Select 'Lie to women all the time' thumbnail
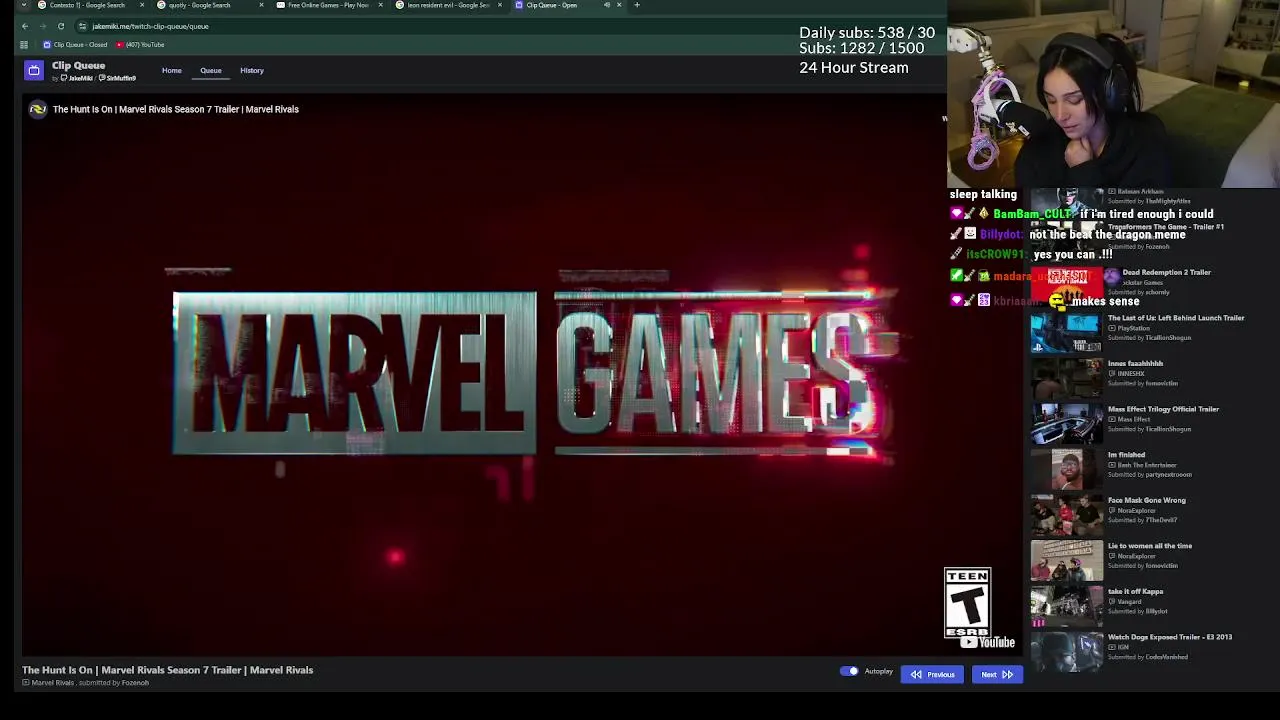 (1067, 560)
